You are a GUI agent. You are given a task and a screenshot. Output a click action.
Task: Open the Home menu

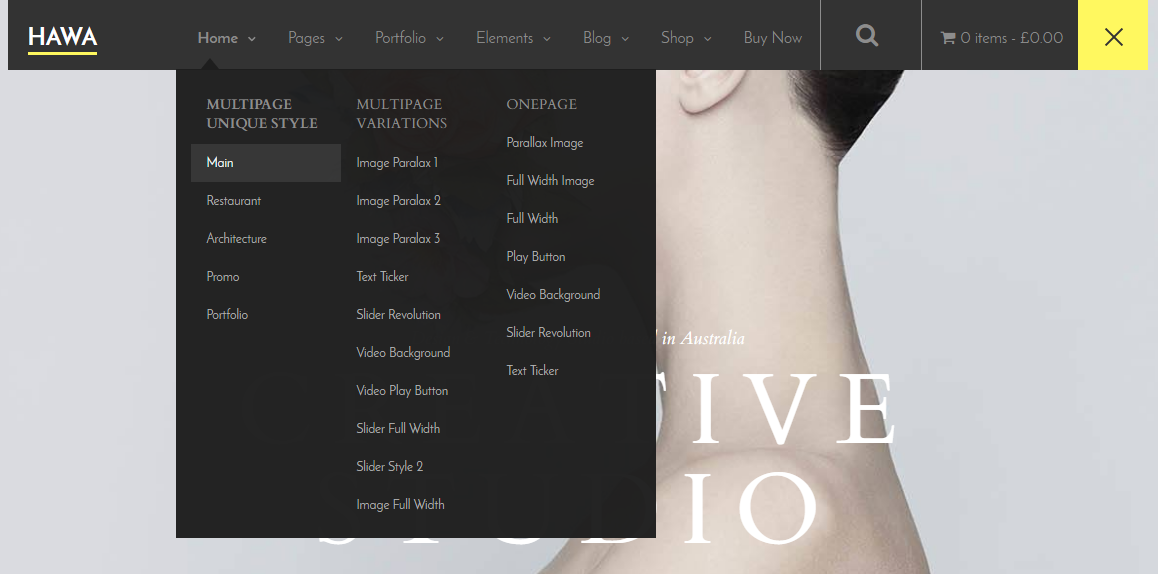point(218,38)
